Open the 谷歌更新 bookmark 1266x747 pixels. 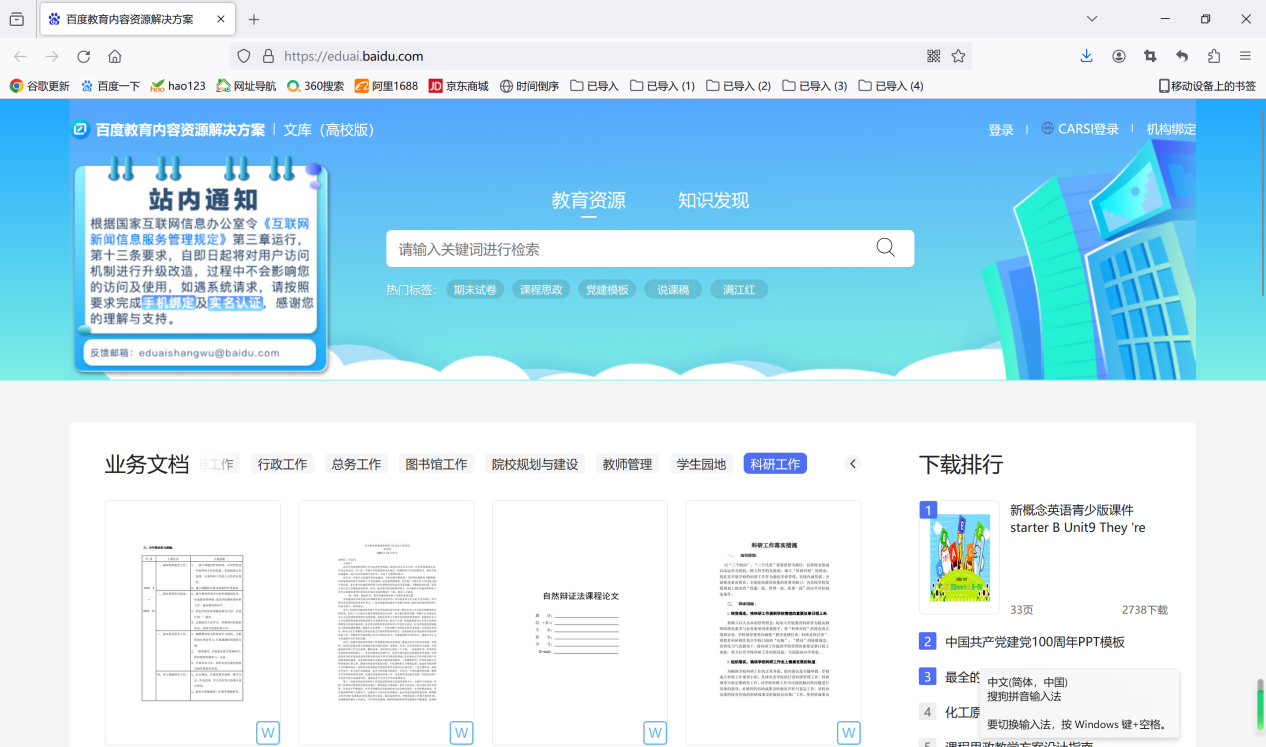click(40, 86)
